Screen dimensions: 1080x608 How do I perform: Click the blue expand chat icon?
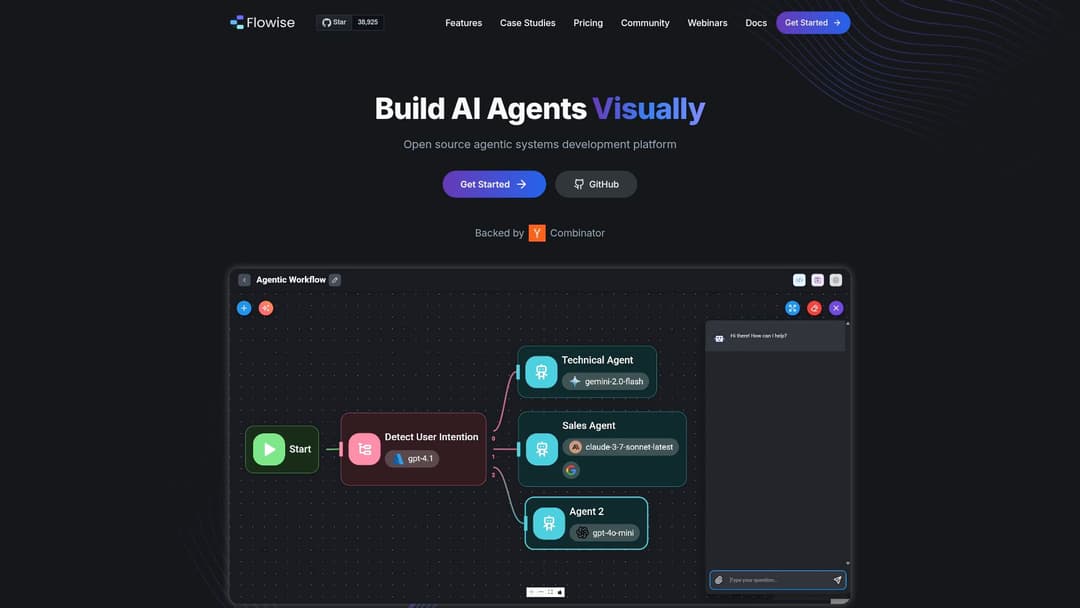point(792,308)
